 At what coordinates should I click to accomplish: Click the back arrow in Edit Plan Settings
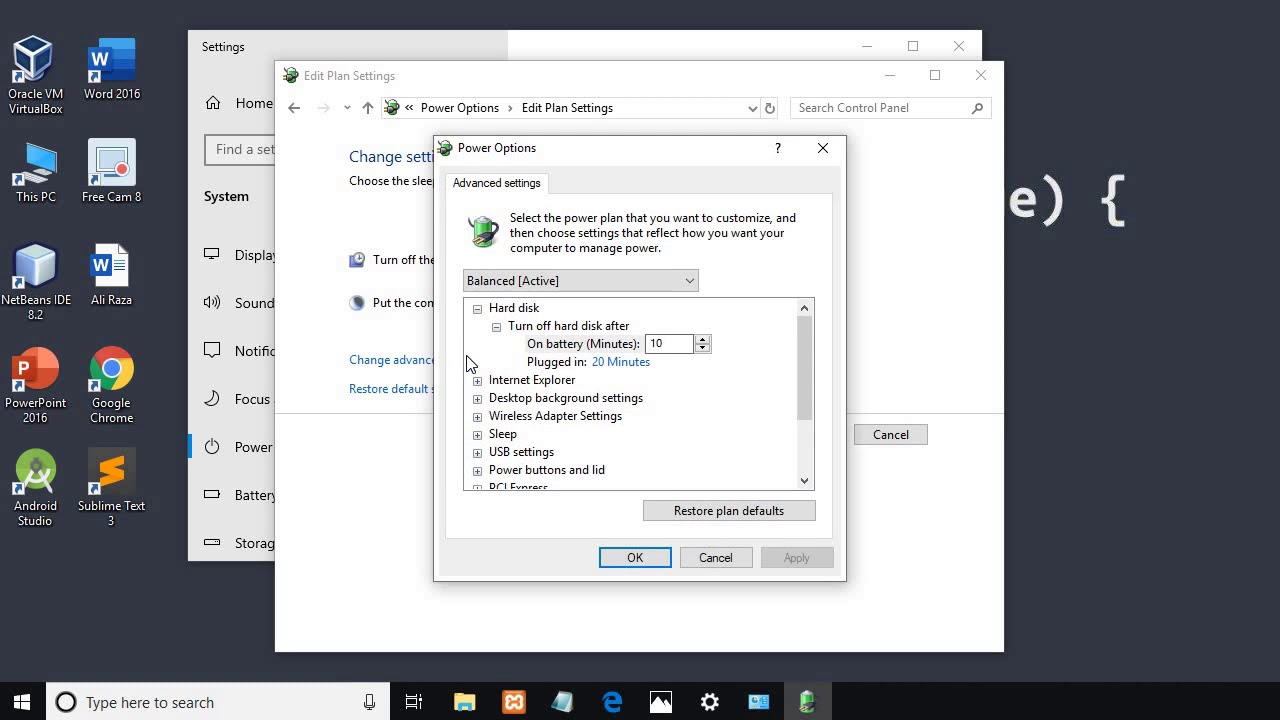point(294,108)
